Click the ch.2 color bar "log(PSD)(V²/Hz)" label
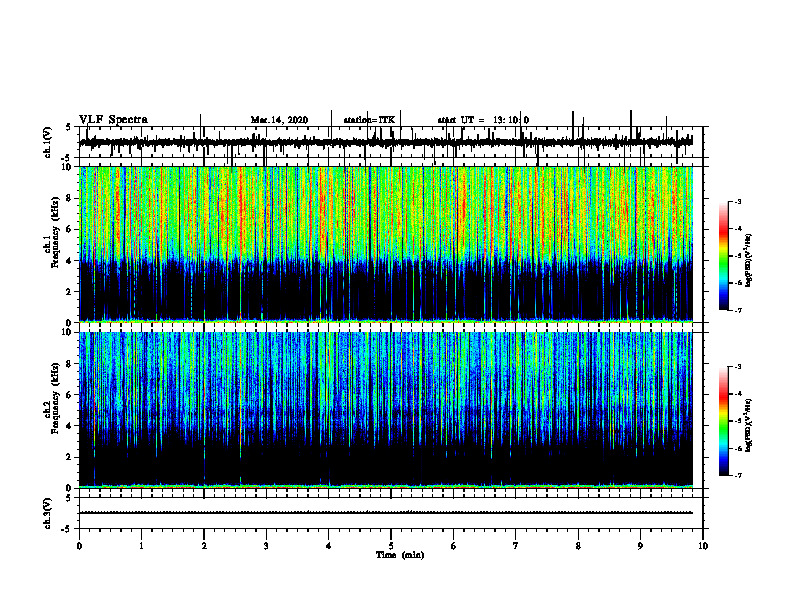The image size is (792, 612). (x=749, y=425)
